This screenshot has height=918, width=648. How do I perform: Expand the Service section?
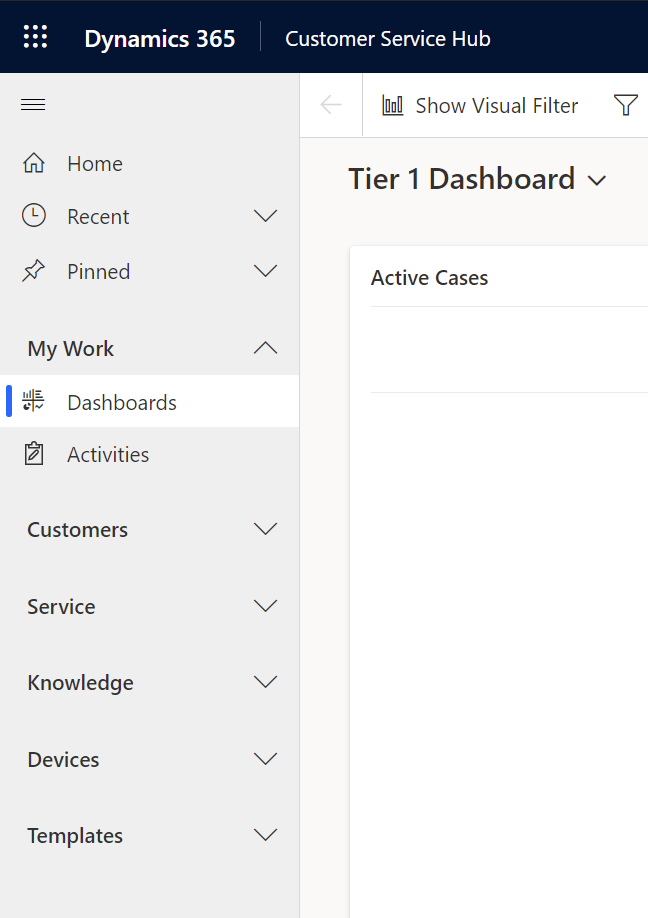(265, 606)
